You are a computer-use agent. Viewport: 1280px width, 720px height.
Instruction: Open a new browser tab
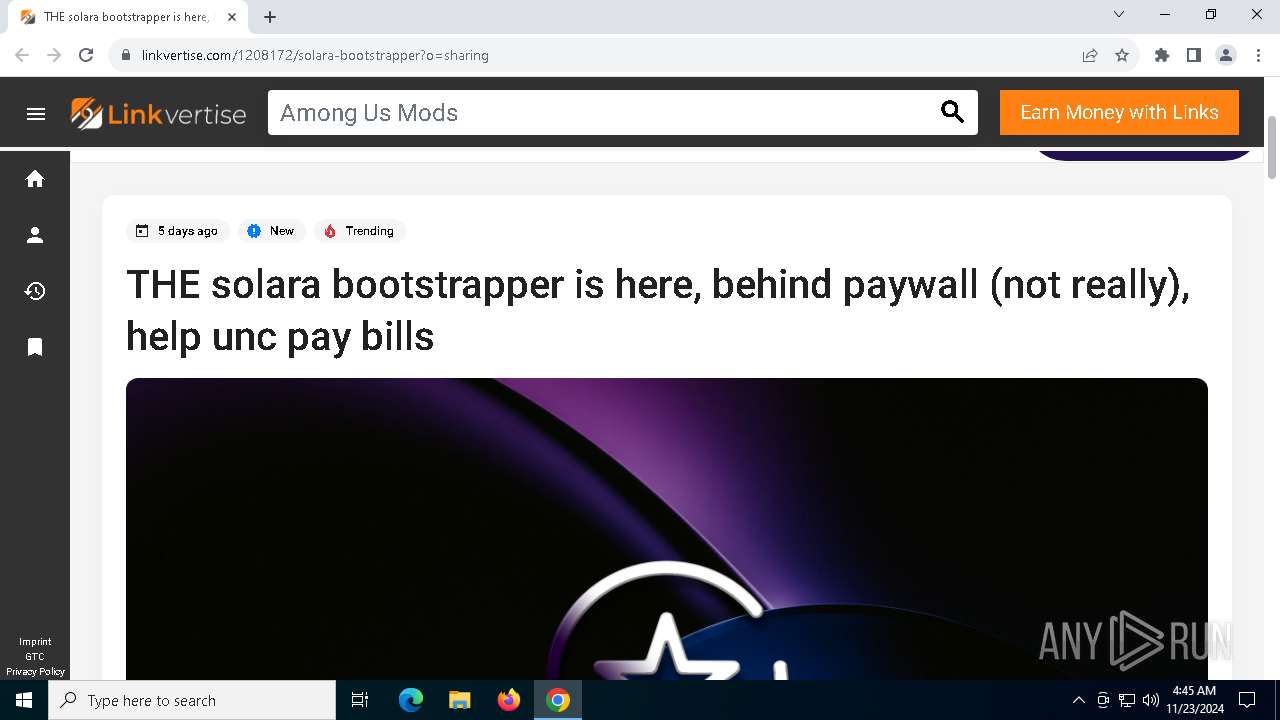[x=270, y=17]
